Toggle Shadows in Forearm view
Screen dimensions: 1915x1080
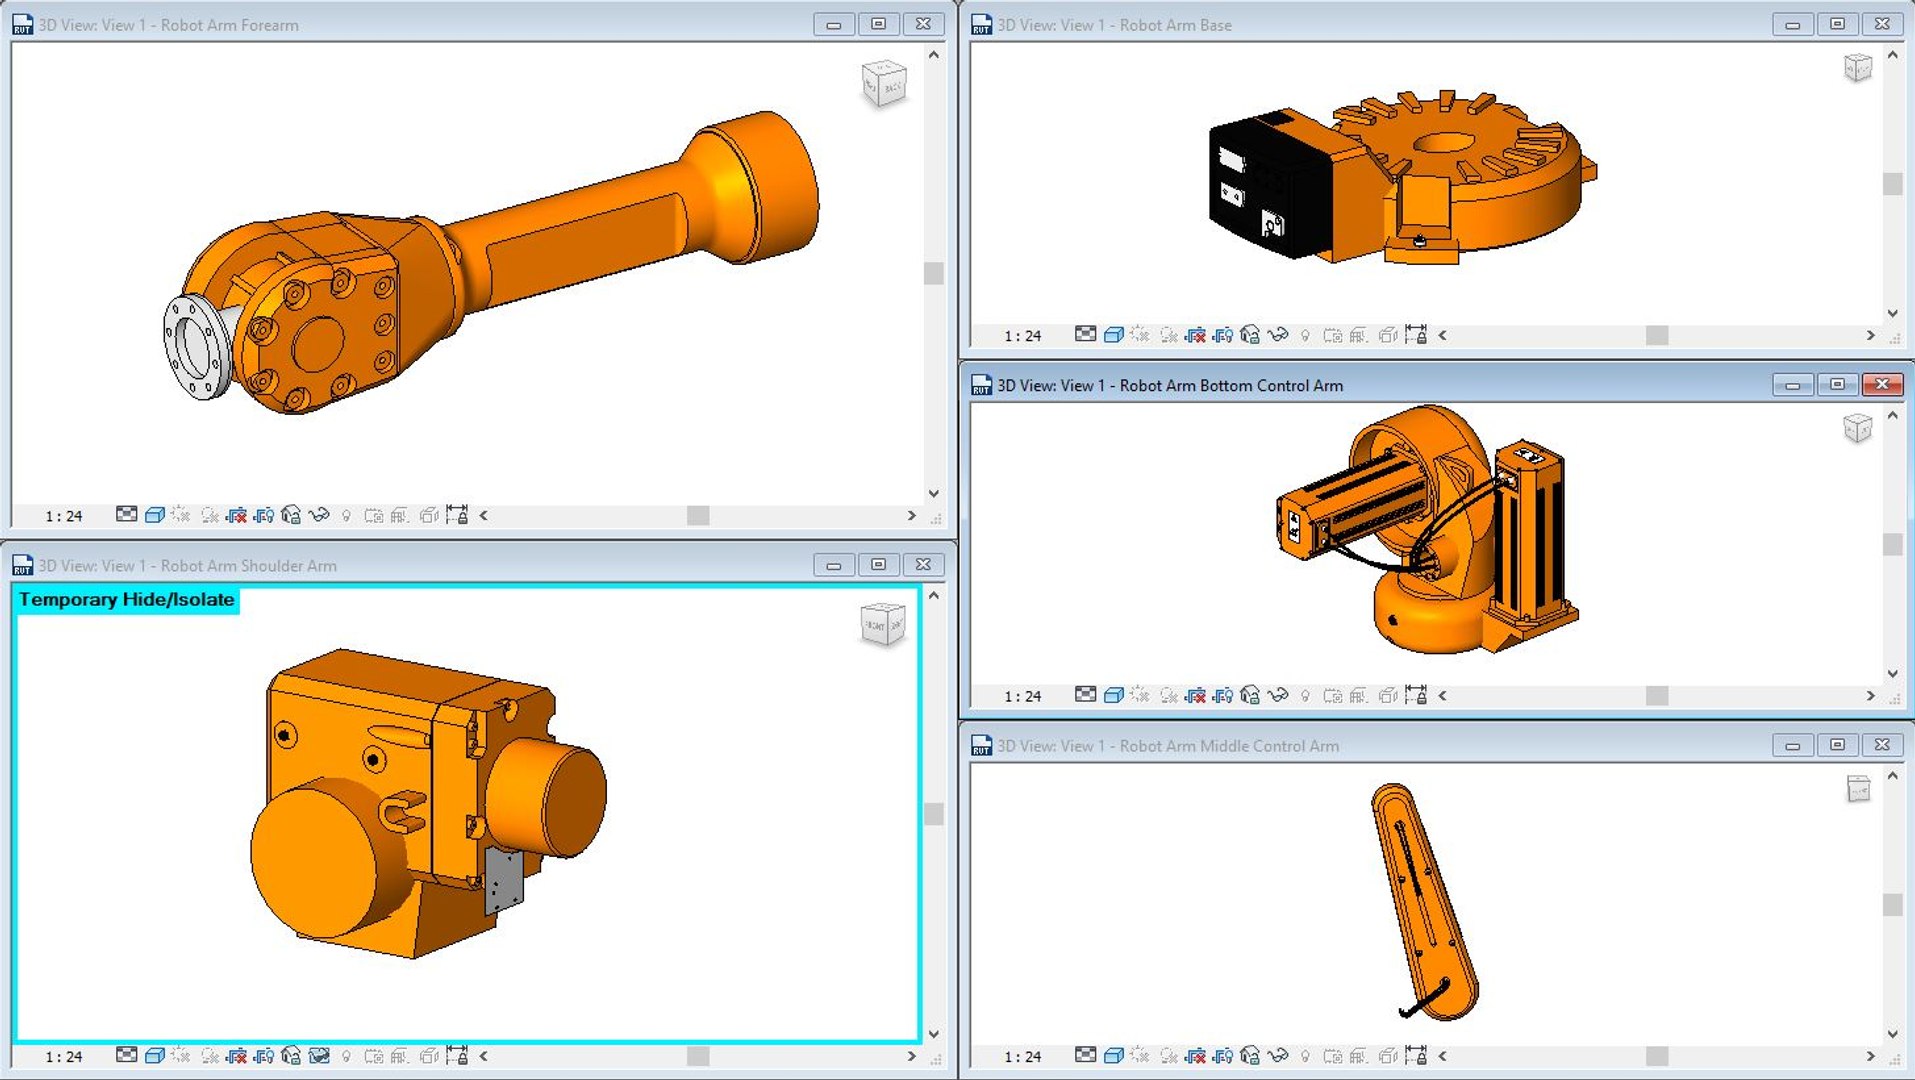tap(209, 515)
